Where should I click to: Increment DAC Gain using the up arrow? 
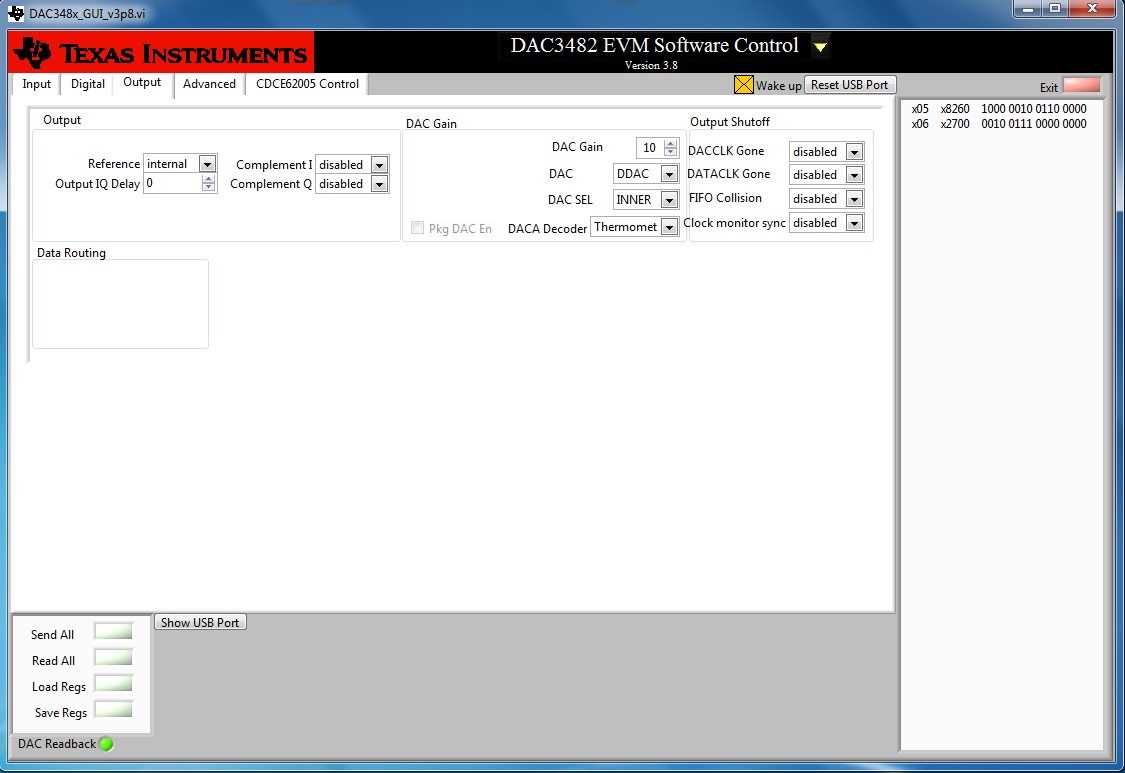click(668, 142)
